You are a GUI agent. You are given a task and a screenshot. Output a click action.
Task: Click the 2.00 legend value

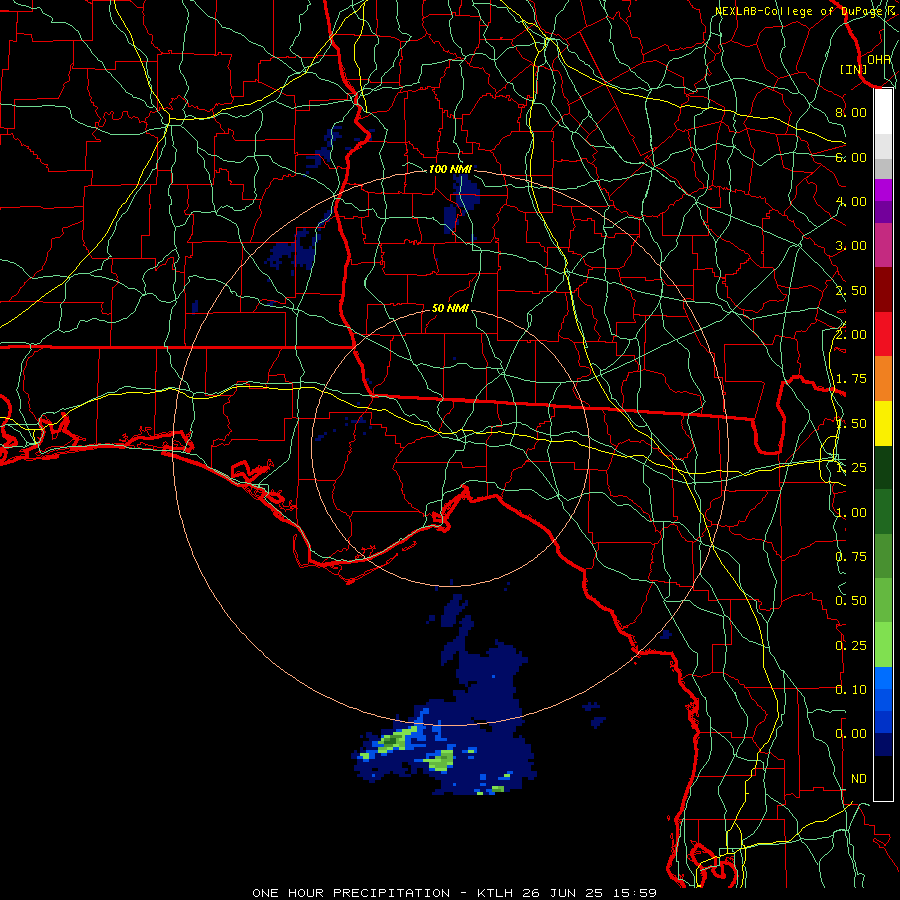tap(851, 335)
